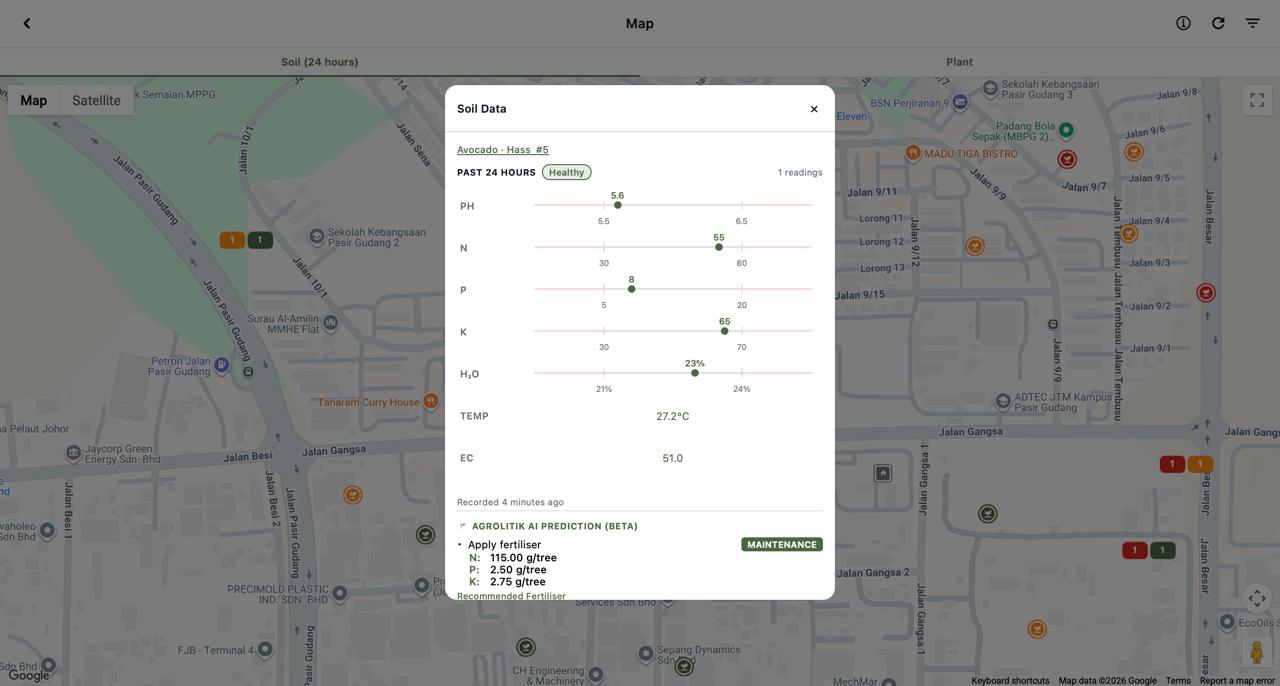Image resolution: width=1280 pixels, height=686 pixels.
Task: Select orange plant marker near Jalan 9/4
Action: click(1128, 233)
